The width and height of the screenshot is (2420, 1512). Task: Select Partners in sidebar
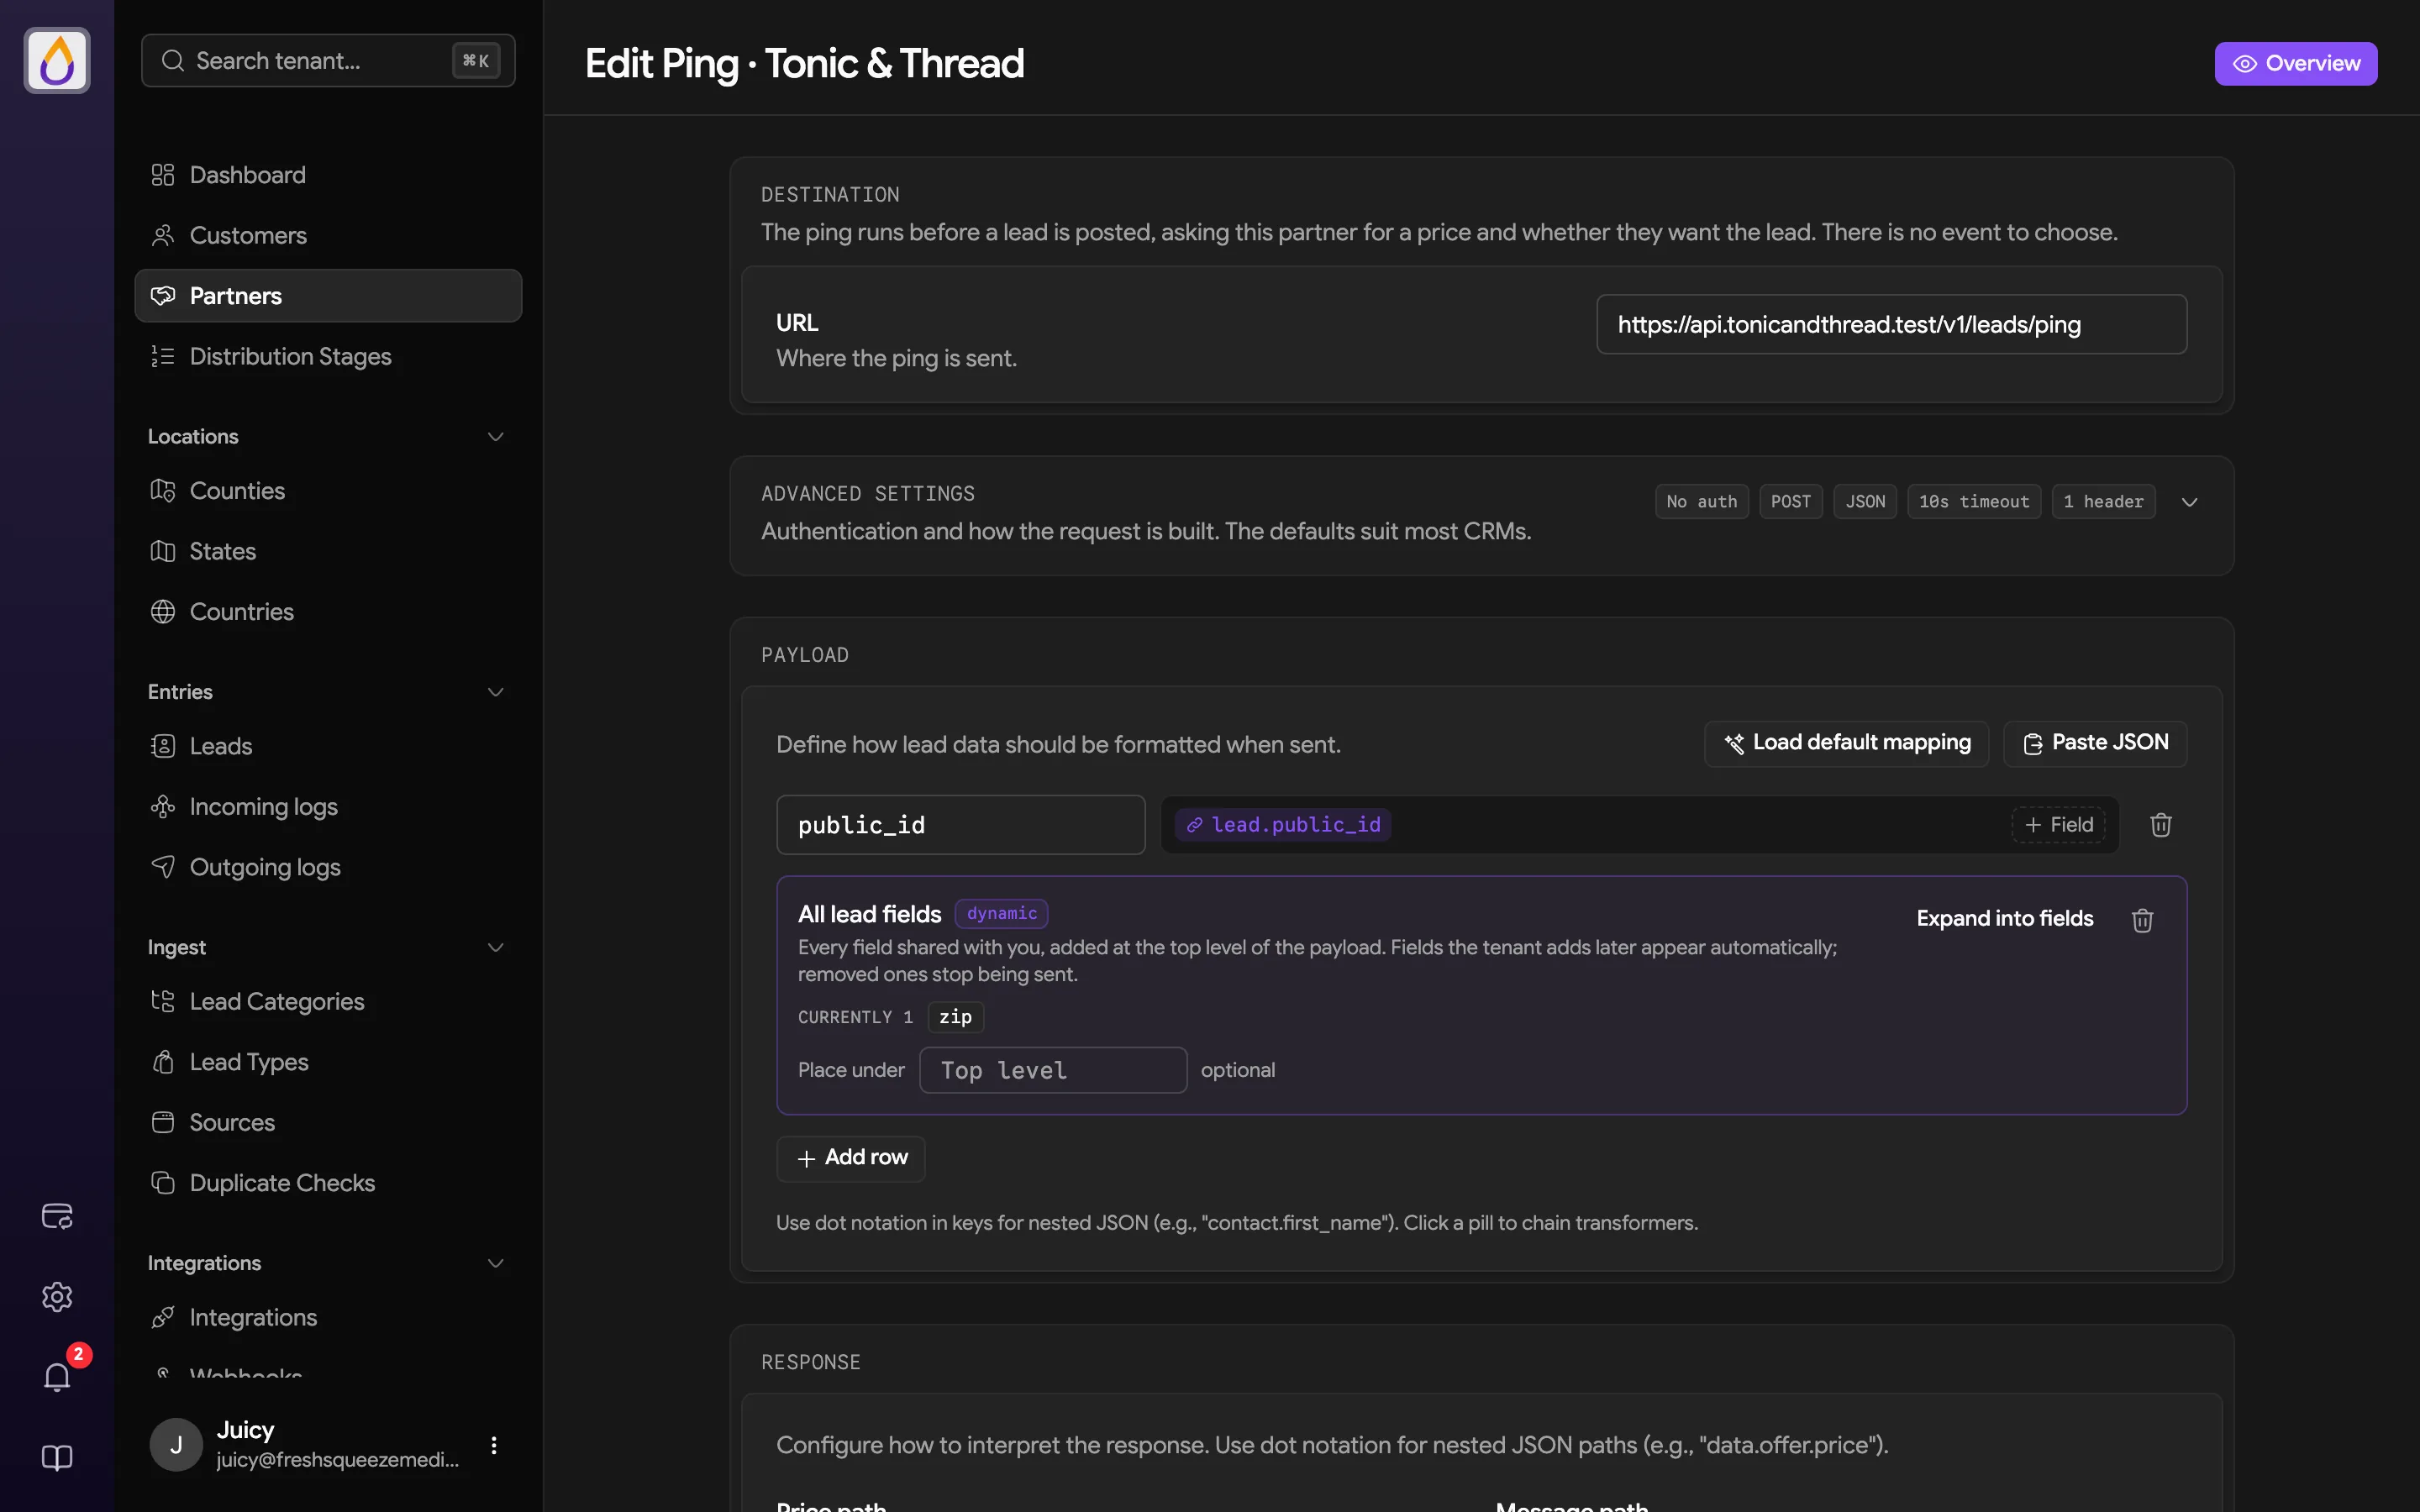[x=328, y=296]
